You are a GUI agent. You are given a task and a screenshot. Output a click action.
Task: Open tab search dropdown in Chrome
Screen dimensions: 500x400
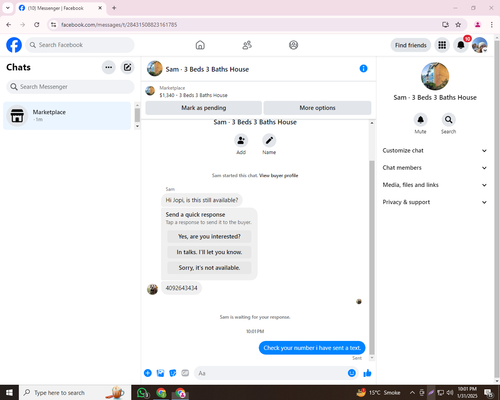(8, 8)
